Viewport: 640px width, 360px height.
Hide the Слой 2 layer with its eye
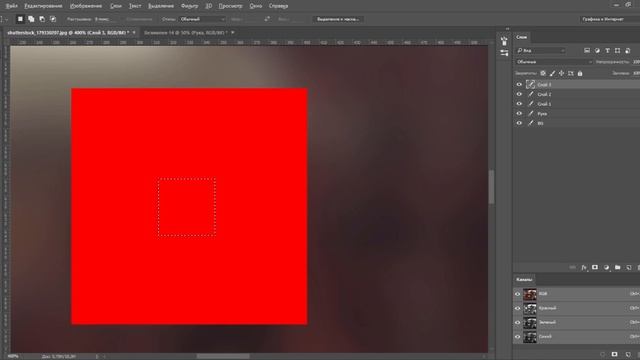point(519,94)
